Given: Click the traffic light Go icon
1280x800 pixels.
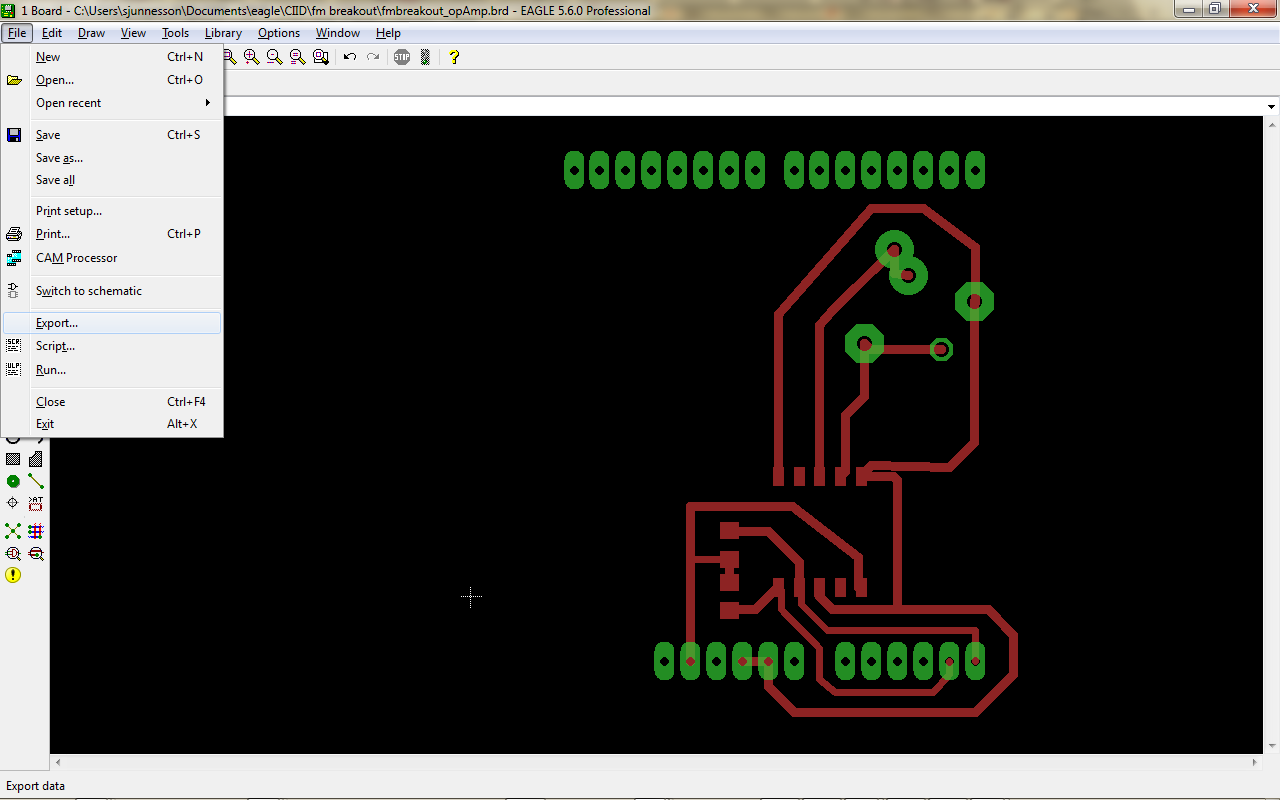Looking at the screenshot, I should point(425,57).
